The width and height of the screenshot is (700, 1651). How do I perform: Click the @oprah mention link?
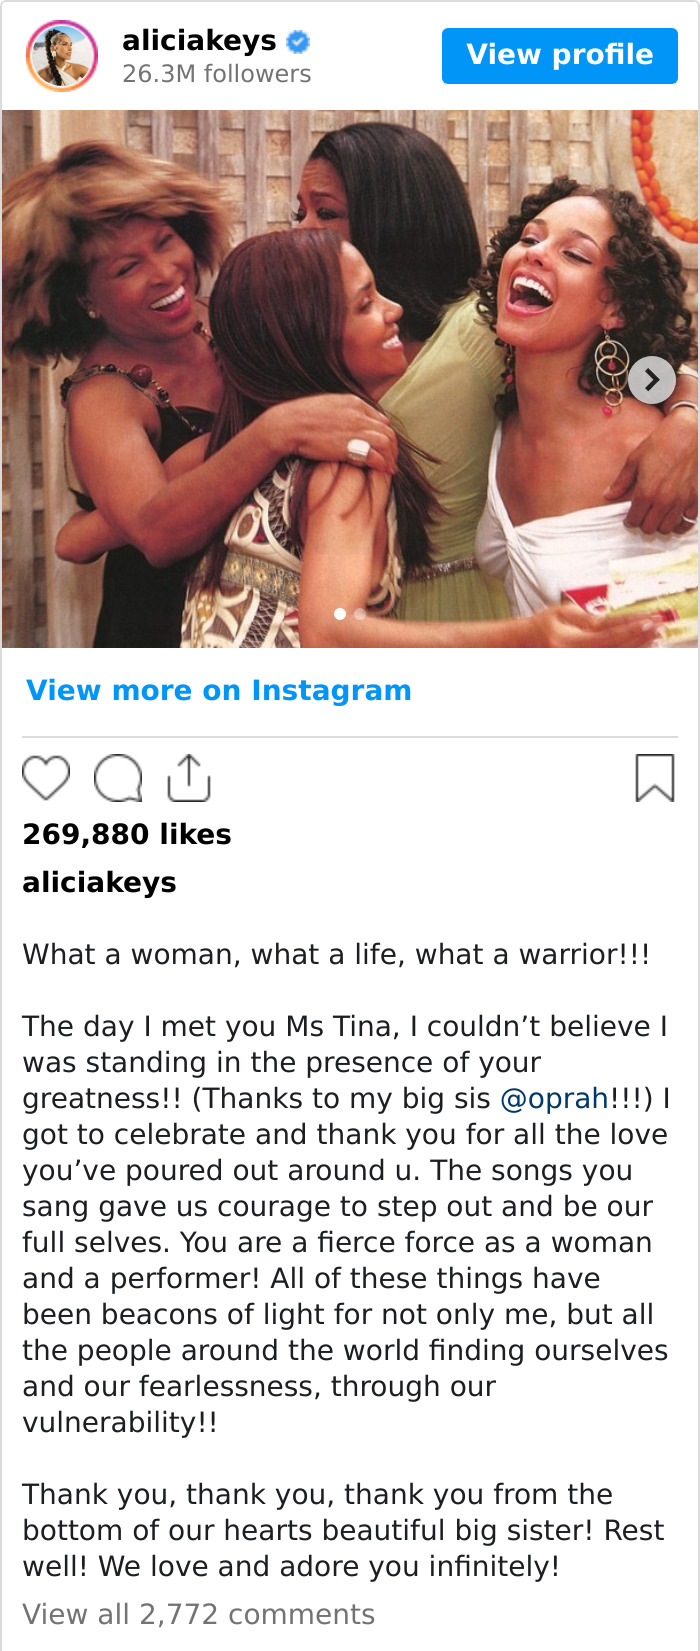(554, 1098)
